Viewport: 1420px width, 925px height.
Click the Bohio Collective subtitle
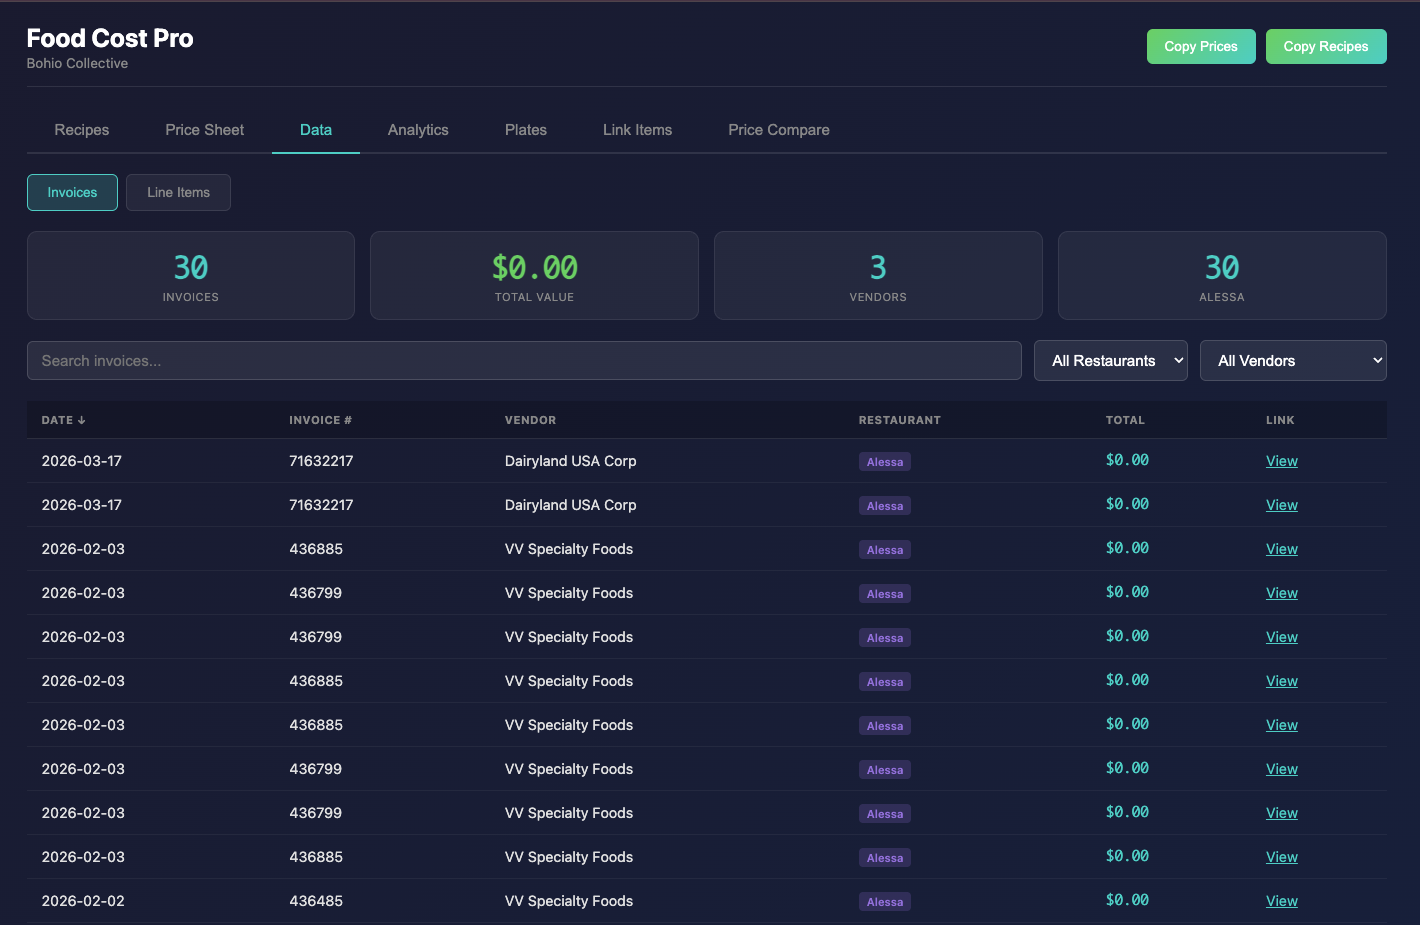point(77,63)
